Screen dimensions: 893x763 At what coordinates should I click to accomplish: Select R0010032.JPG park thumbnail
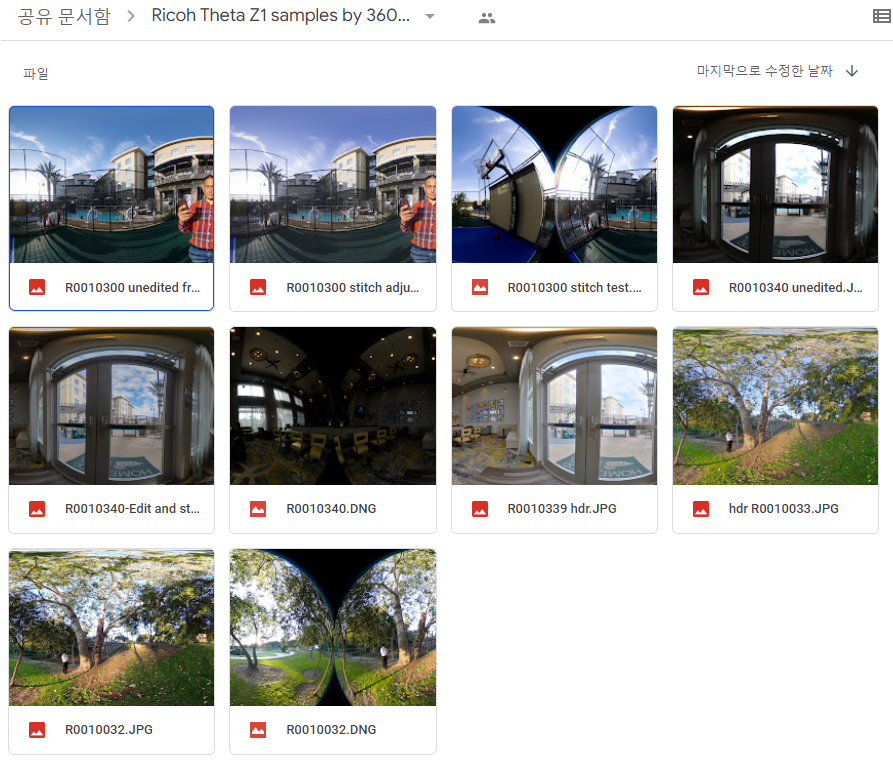coord(112,627)
